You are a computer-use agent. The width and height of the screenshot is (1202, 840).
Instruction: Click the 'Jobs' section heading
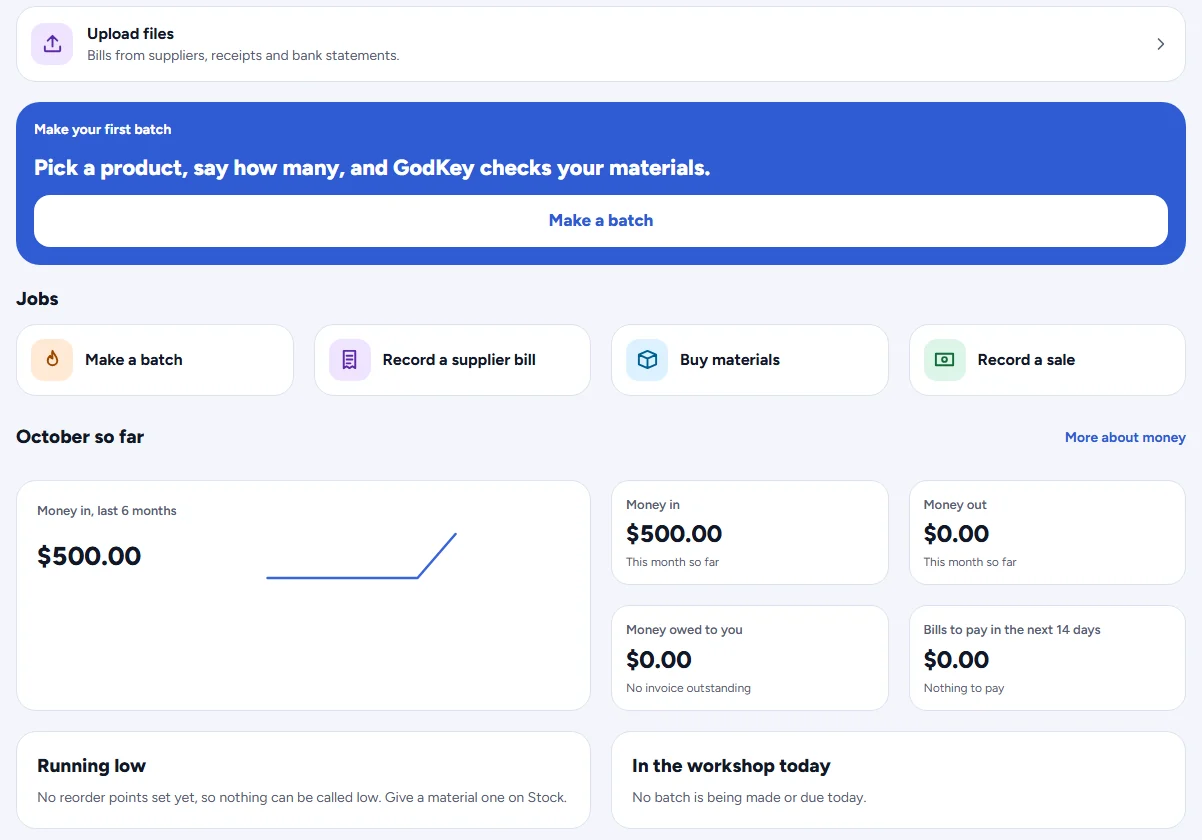pyautogui.click(x=37, y=299)
